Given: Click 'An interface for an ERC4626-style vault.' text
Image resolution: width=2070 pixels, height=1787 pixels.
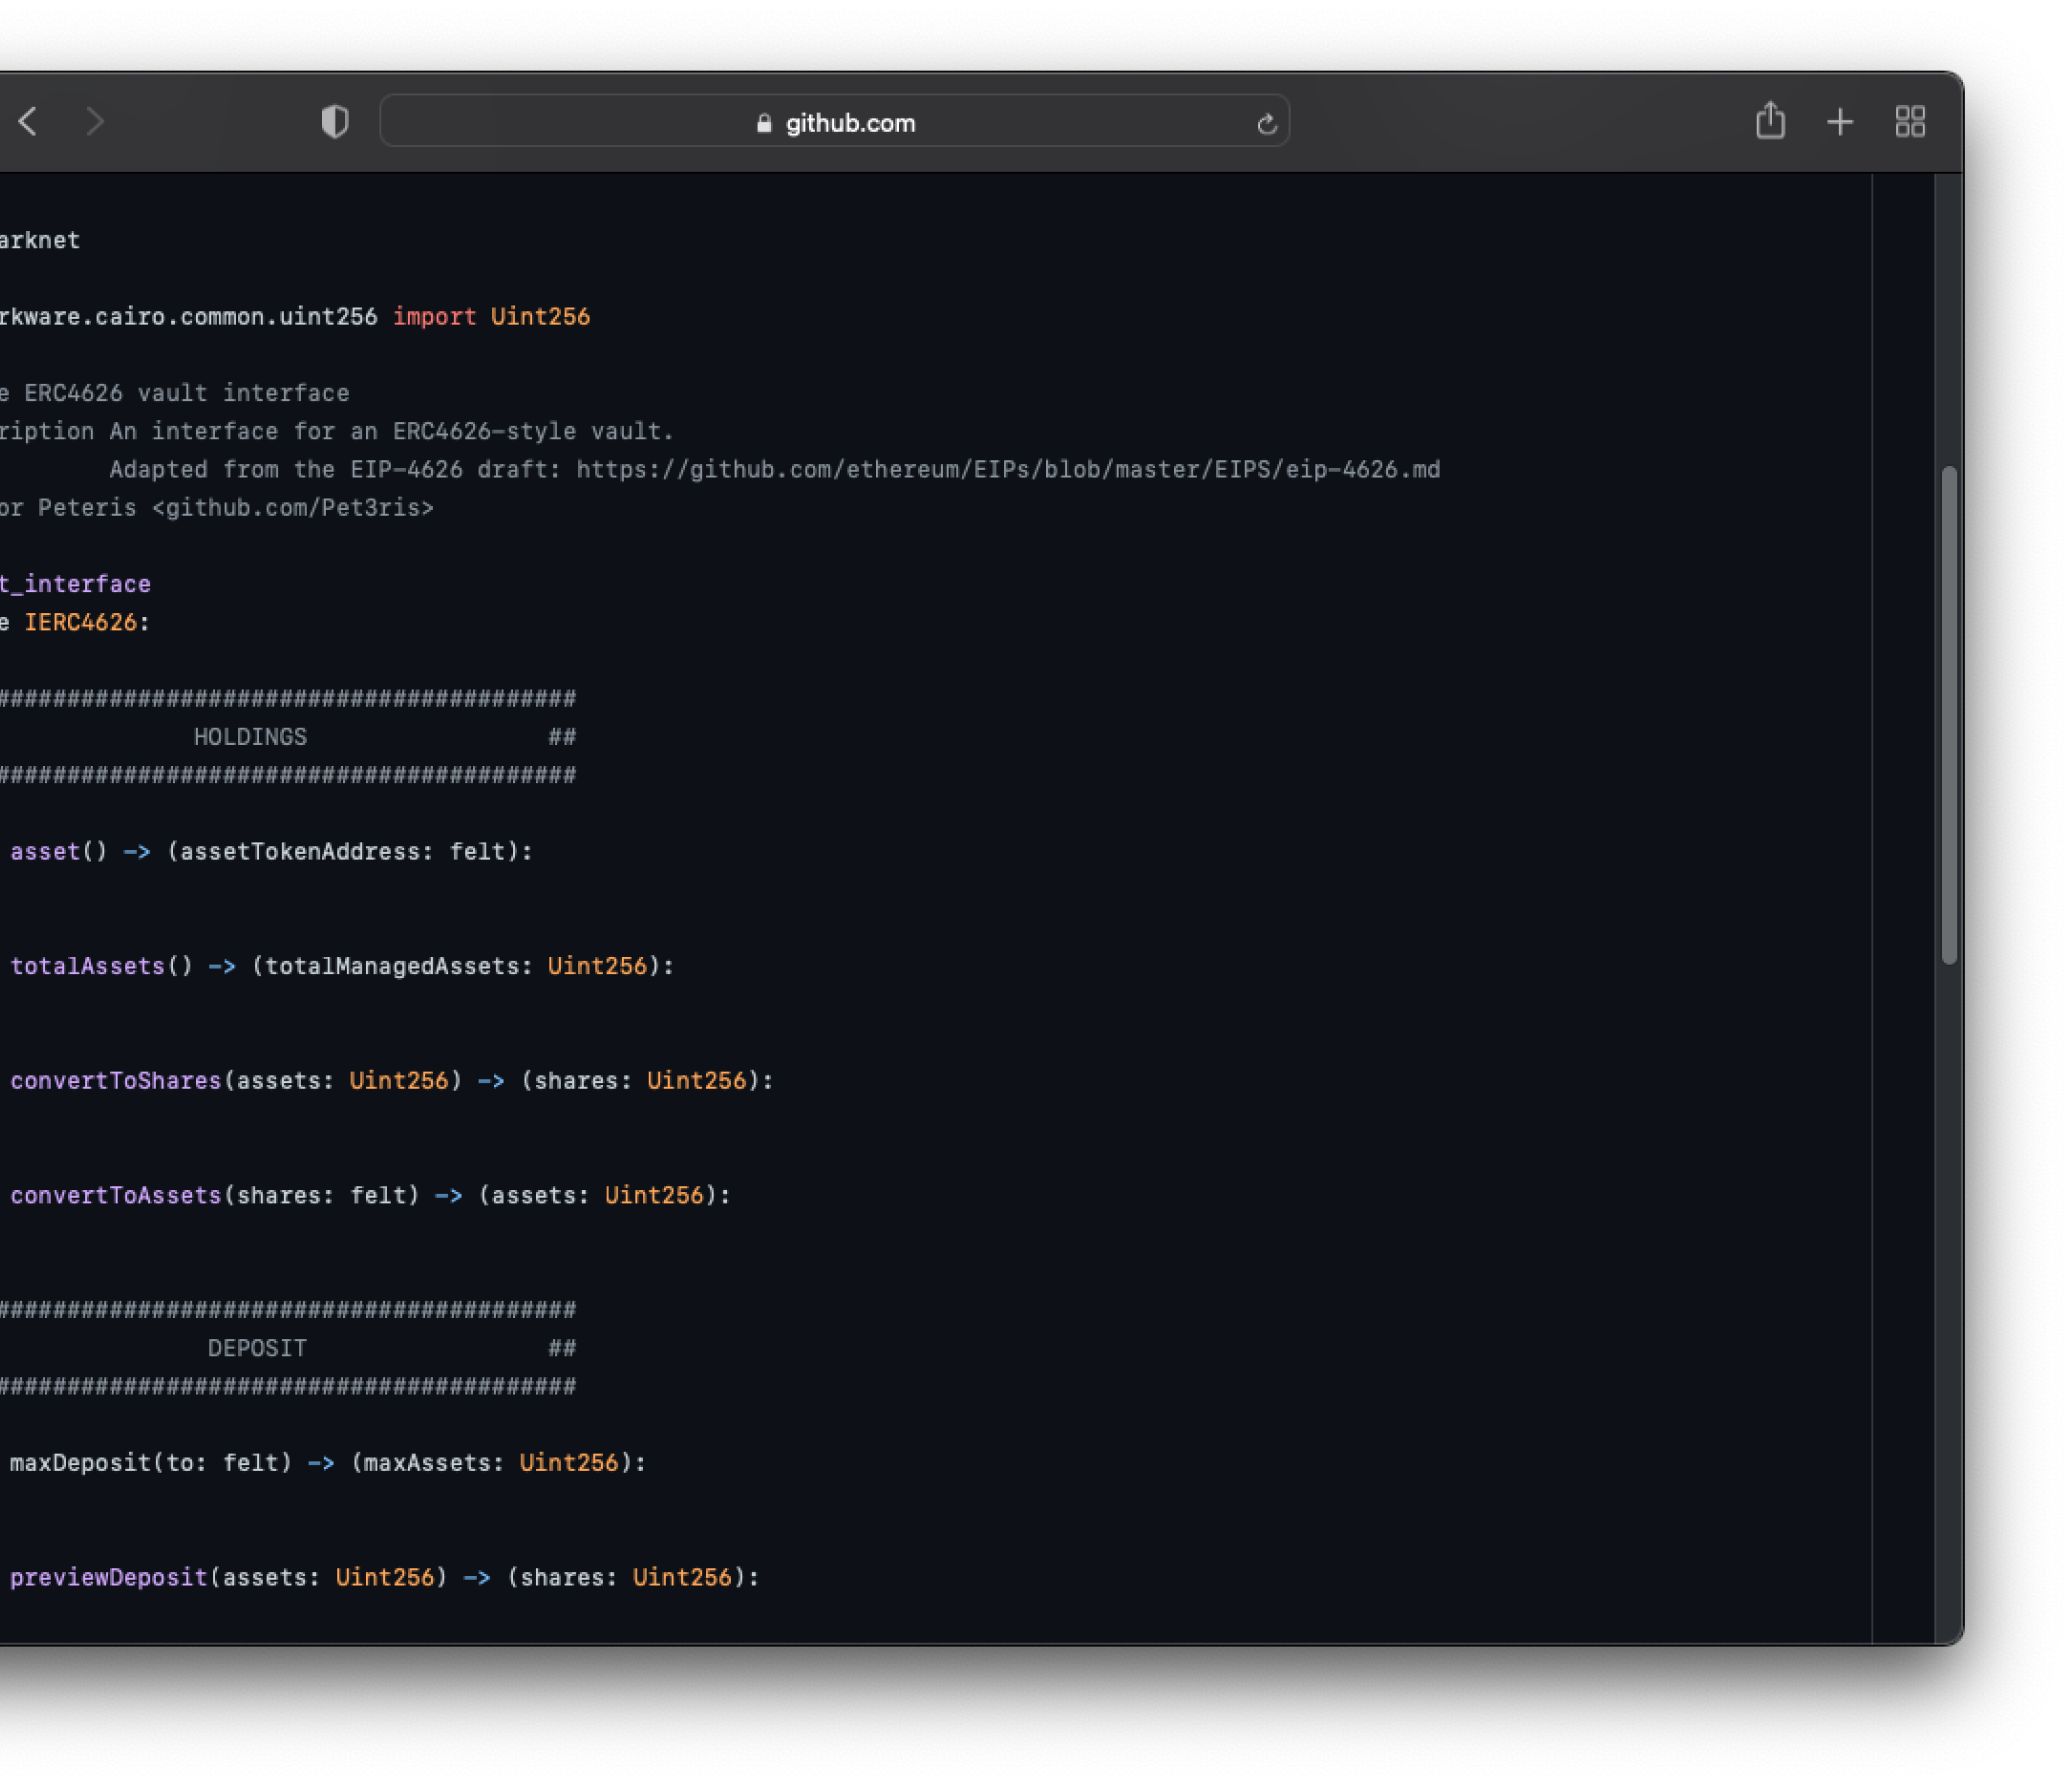Looking at the screenshot, I should point(392,432).
